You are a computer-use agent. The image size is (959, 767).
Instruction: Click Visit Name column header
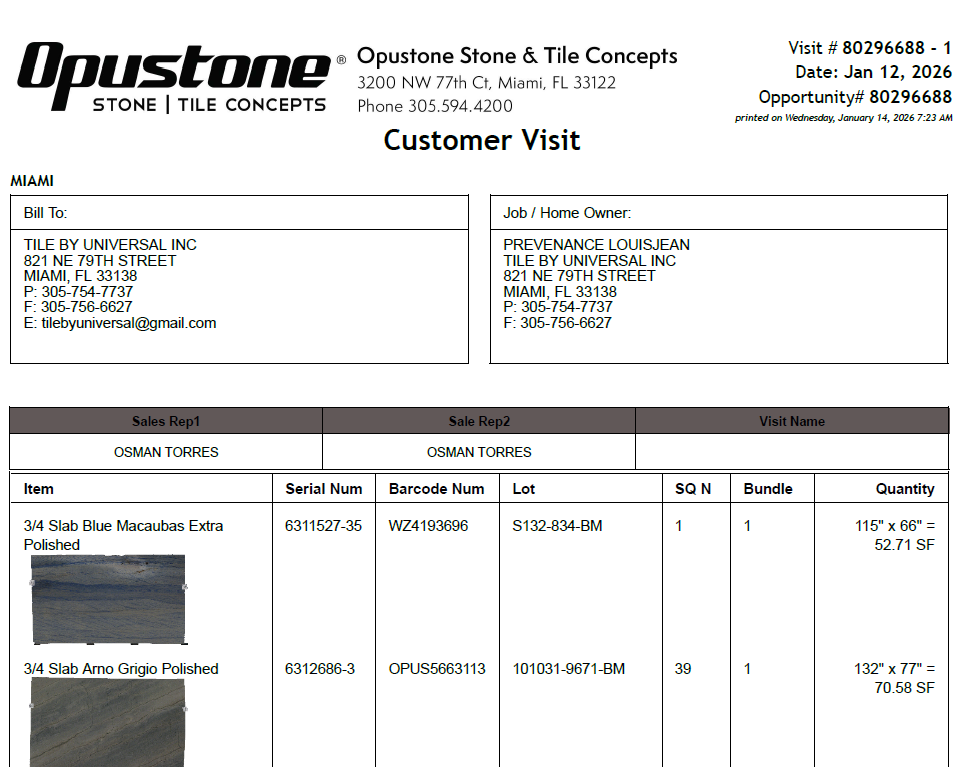click(792, 421)
